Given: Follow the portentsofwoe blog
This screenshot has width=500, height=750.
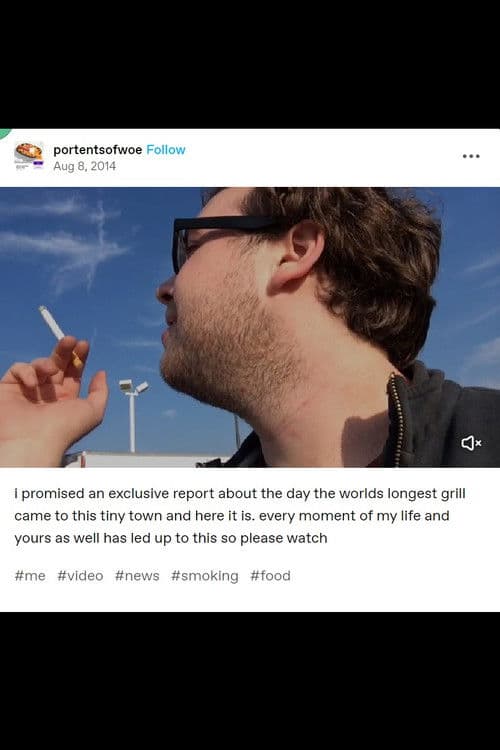Looking at the screenshot, I should [x=166, y=150].
